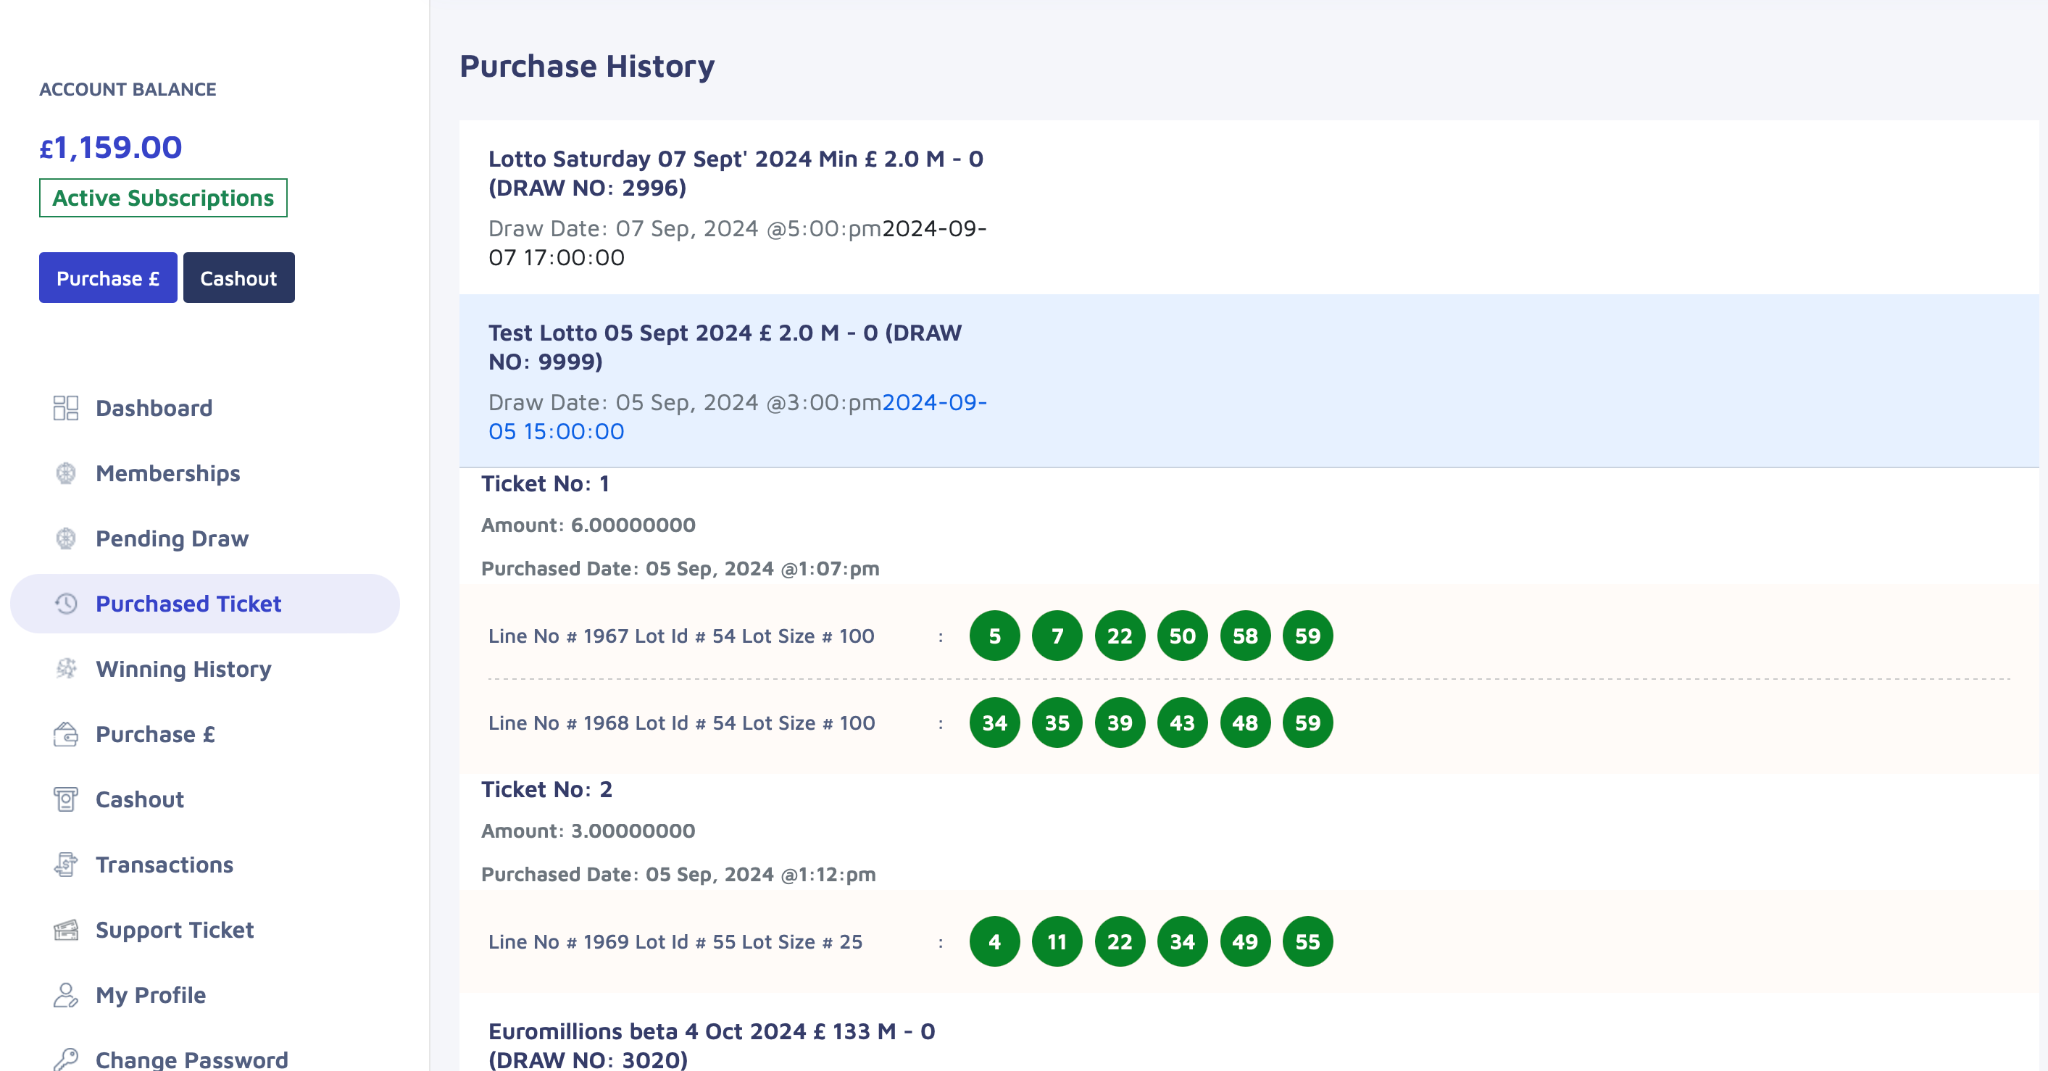Screen dimensions: 2048x1071
Task: Open Change Password in the sidebar
Action: pyautogui.click(x=191, y=1059)
